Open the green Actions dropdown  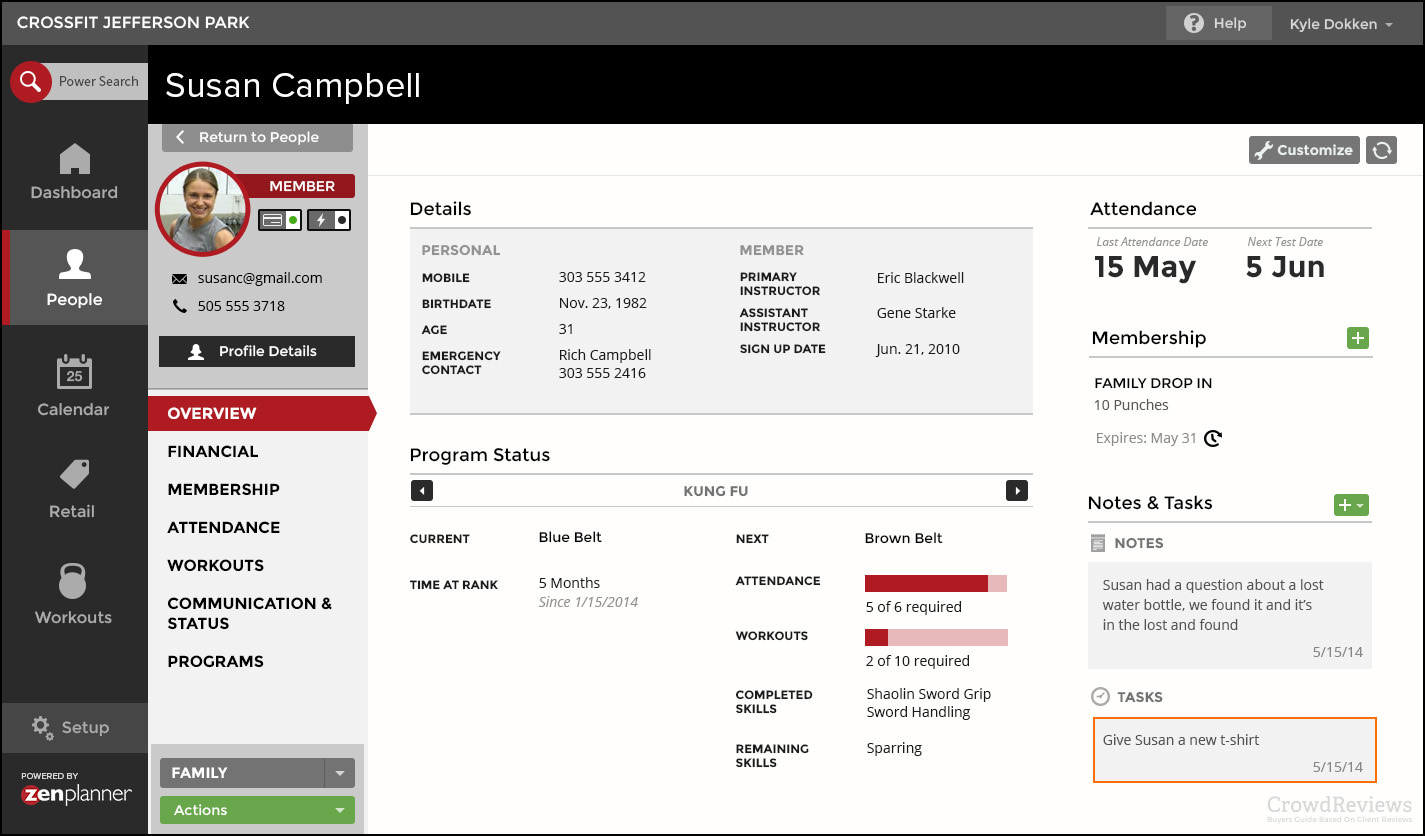pyautogui.click(x=257, y=810)
